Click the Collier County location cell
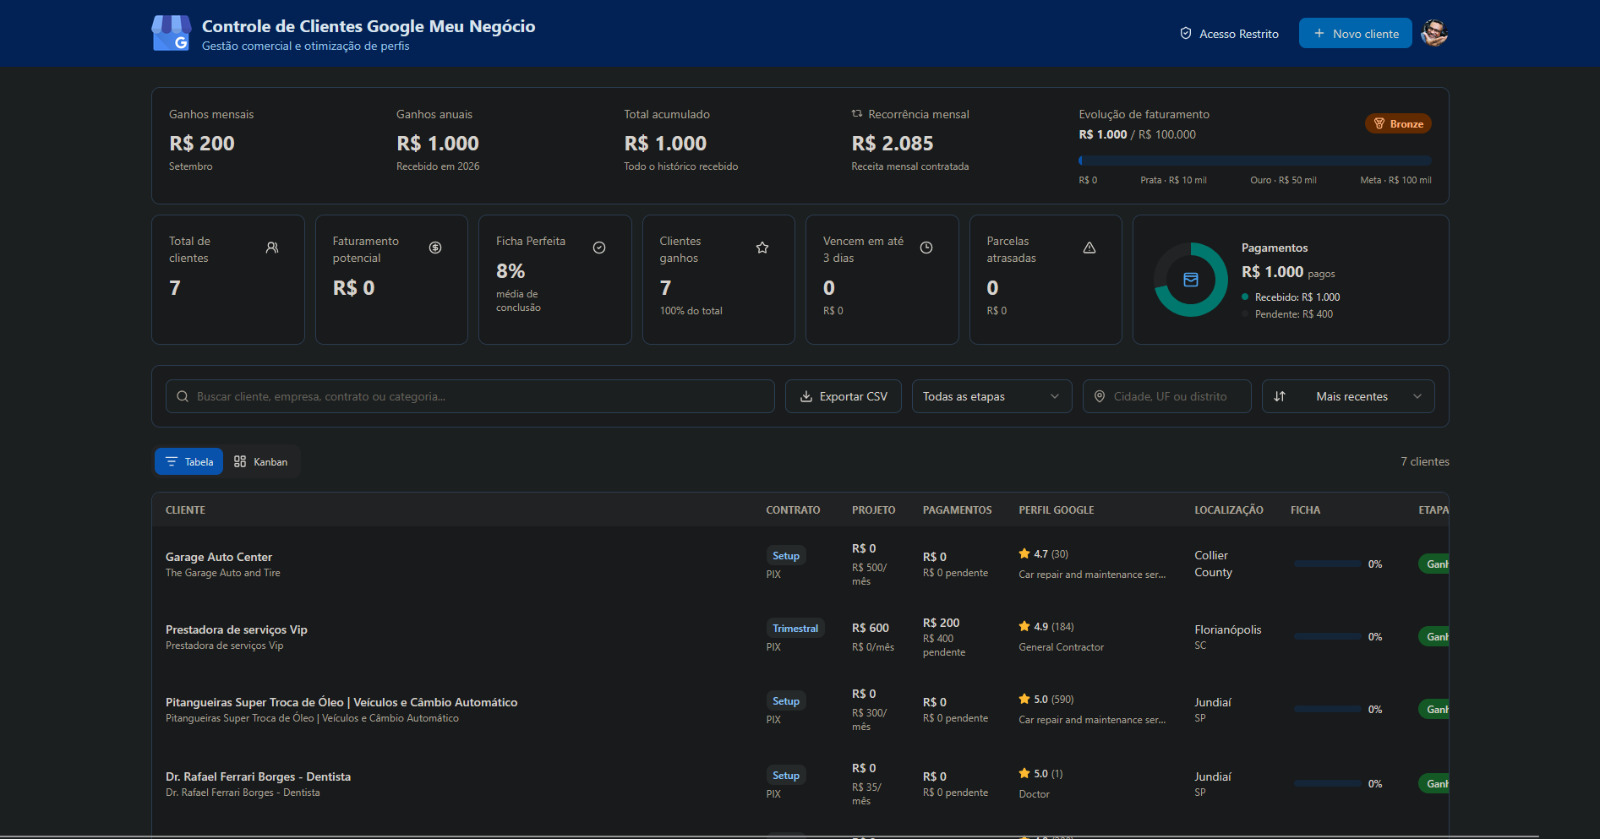Viewport: 1600px width, 839px height. (x=1213, y=564)
